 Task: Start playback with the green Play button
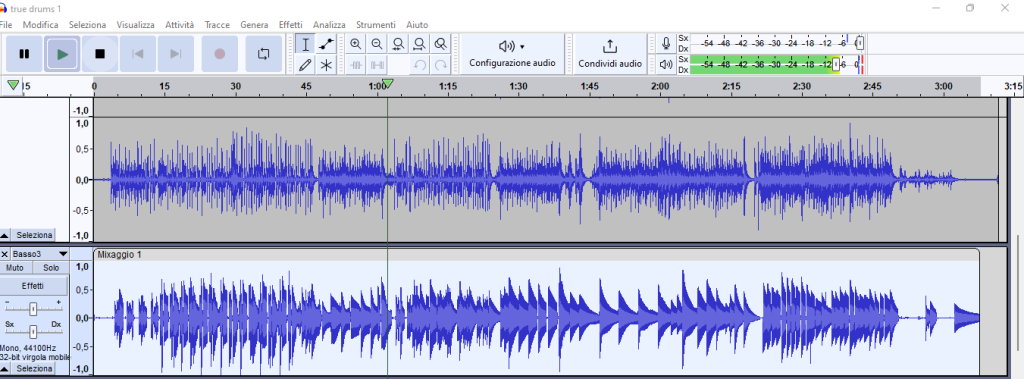click(x=63, y=54)
